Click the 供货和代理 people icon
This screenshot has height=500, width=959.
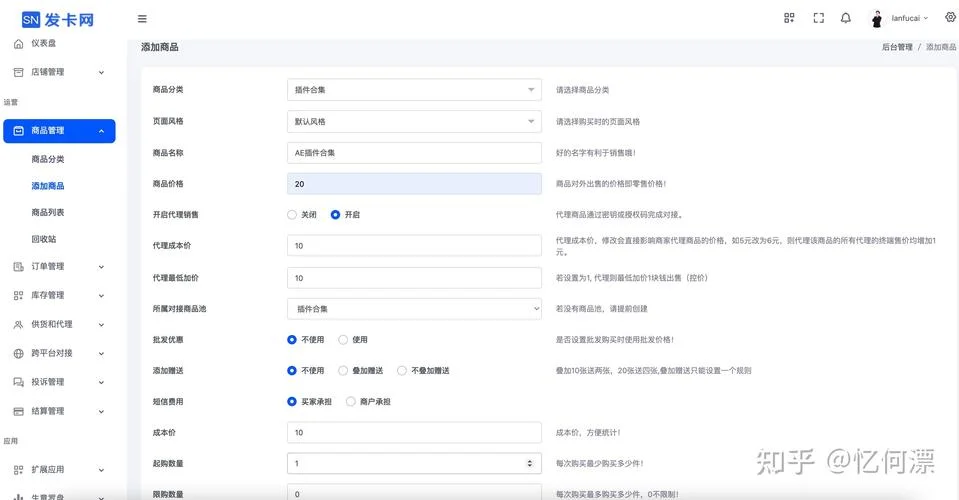(x=18, y=325)
